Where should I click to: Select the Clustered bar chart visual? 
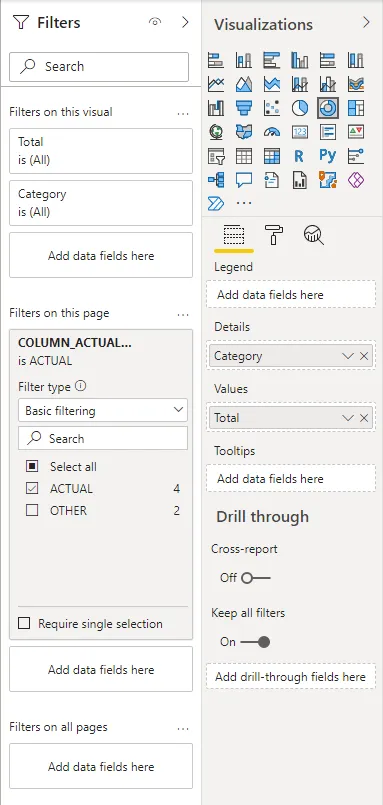(272, 60)
